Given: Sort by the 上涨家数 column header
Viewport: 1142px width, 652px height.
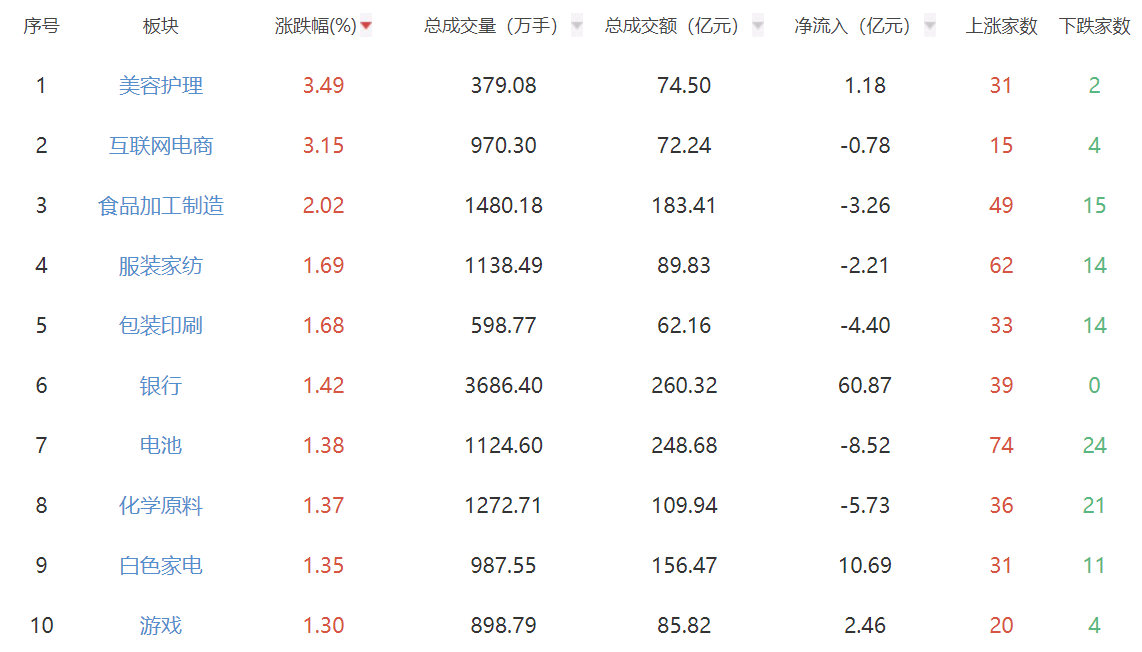Looking at the screenshot, I should [1001, 26].
